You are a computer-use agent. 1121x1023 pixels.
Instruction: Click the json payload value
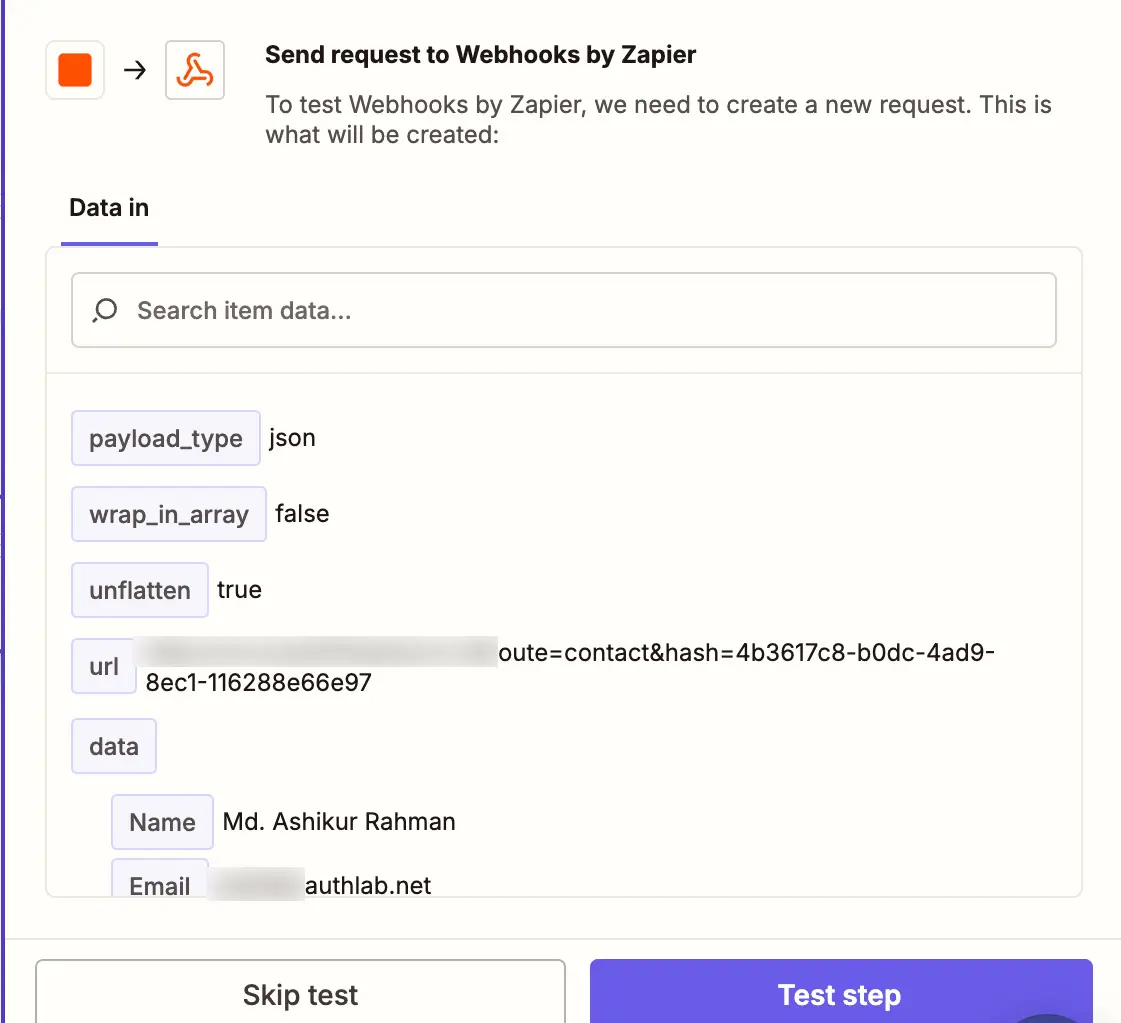pos(292,438)
